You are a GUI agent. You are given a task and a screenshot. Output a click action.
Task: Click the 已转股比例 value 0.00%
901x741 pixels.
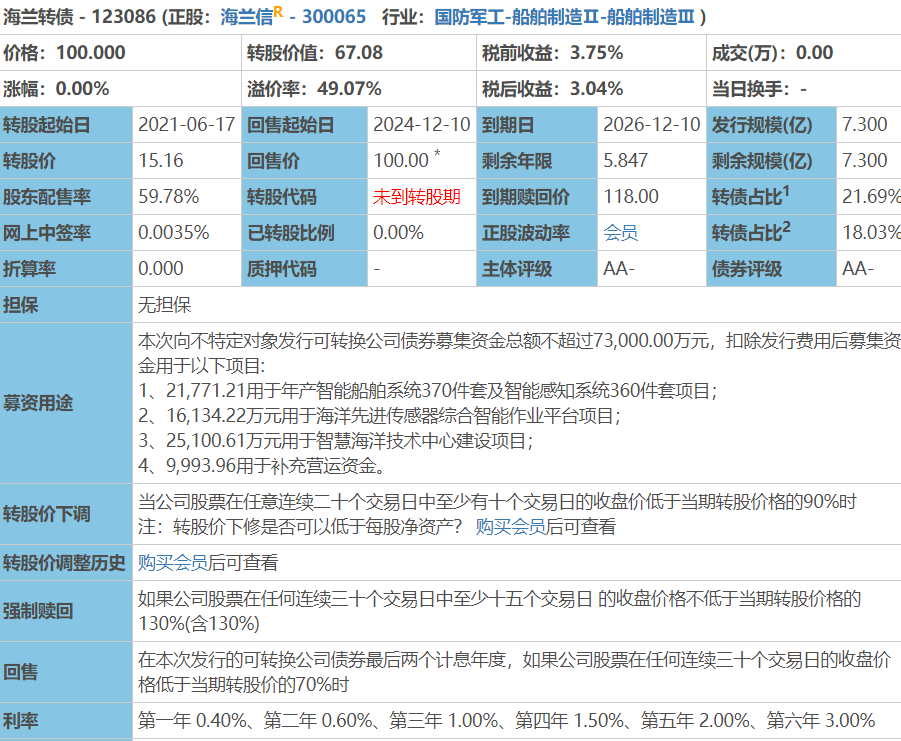[398, 233]
